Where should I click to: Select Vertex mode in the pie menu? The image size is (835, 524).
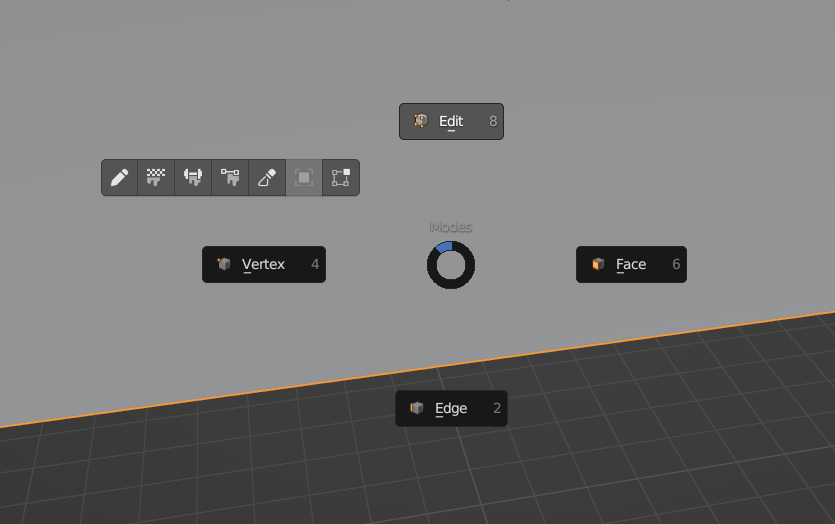coord(264,264)
